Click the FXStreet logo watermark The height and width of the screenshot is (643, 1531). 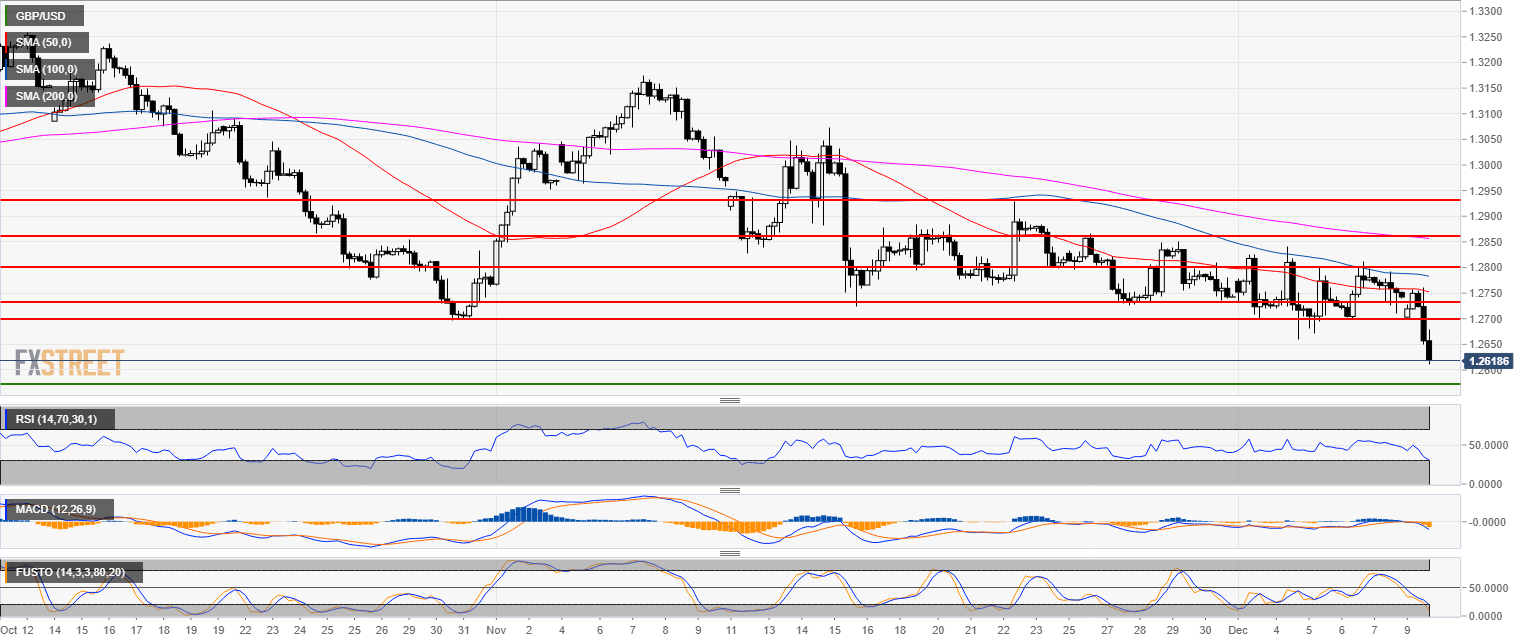click(70, 361)
